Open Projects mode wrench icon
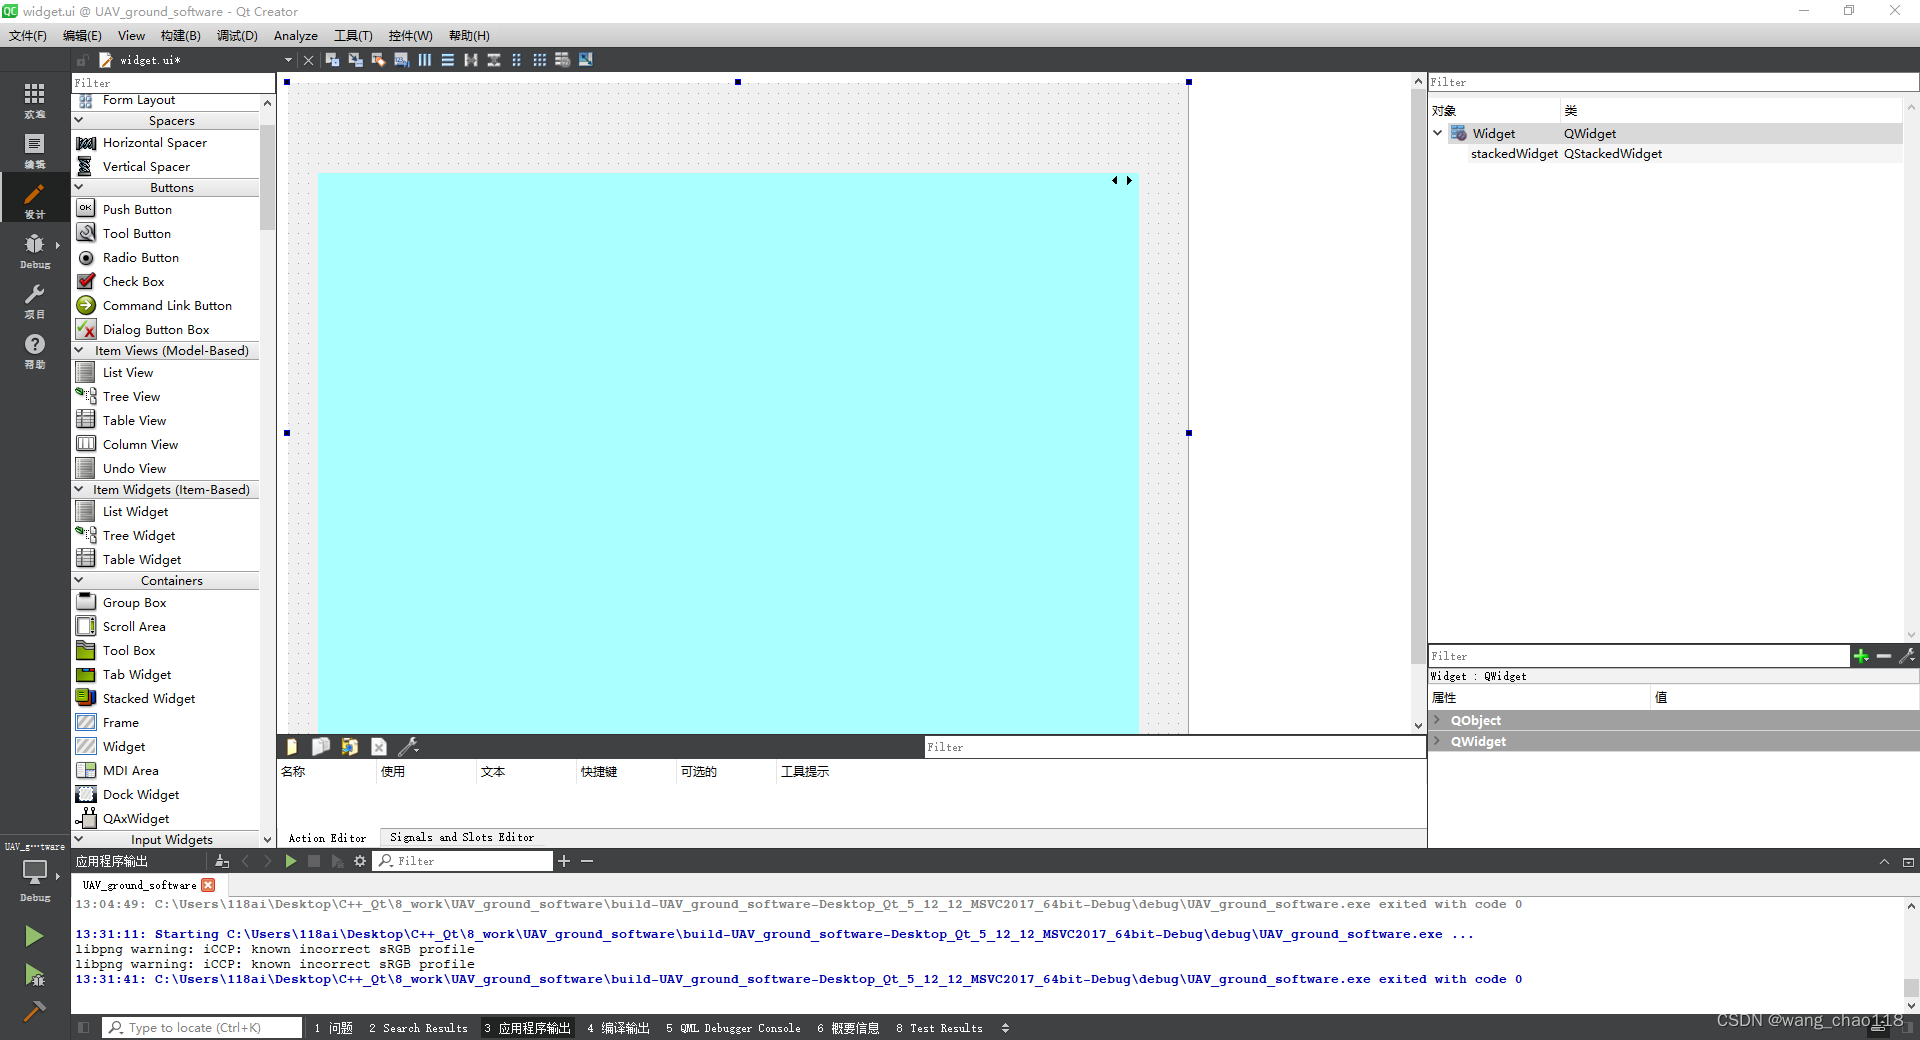Screen dimensions: 1920x1040 (34, 299)
